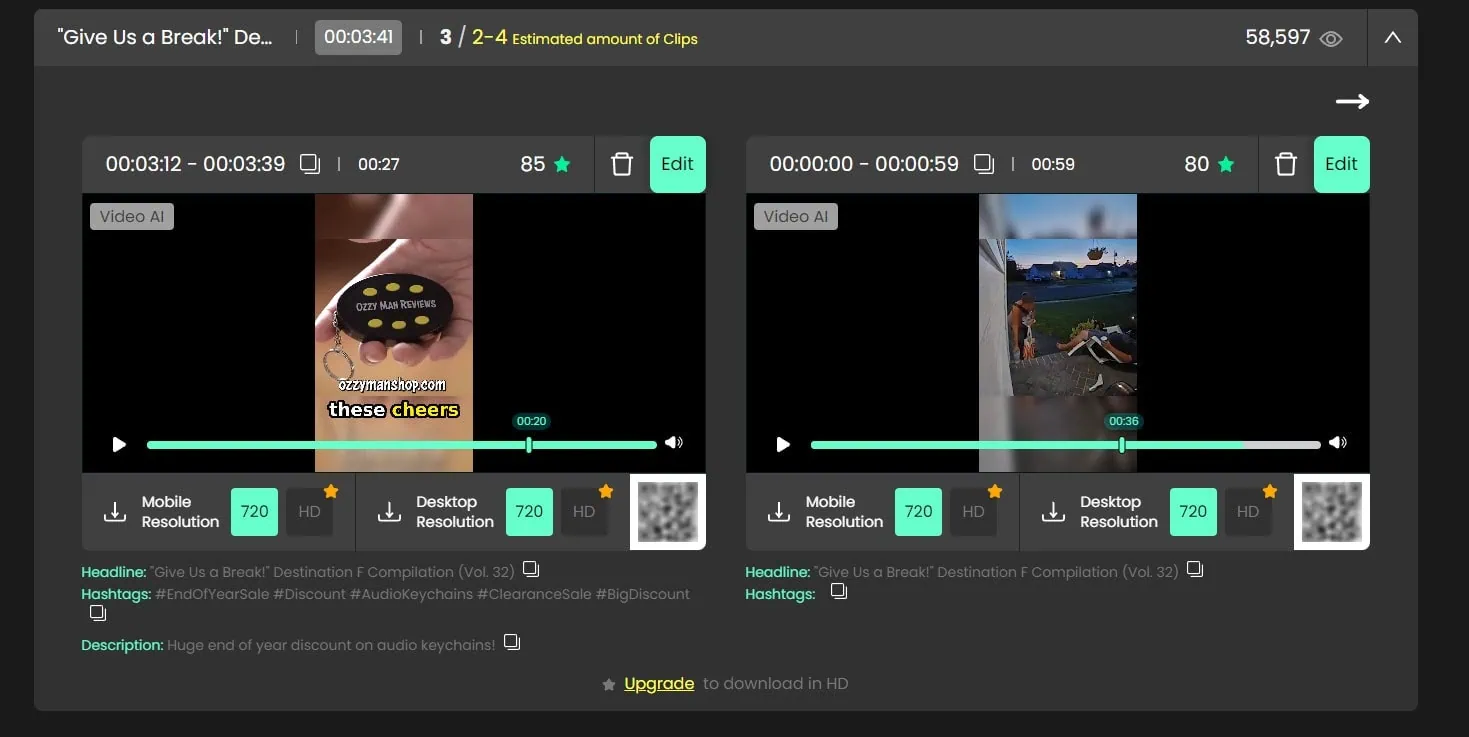This screenshot has width=1469, height=737.
Task: Download second clip Desktop Resolution icon
Action: 1053,512
